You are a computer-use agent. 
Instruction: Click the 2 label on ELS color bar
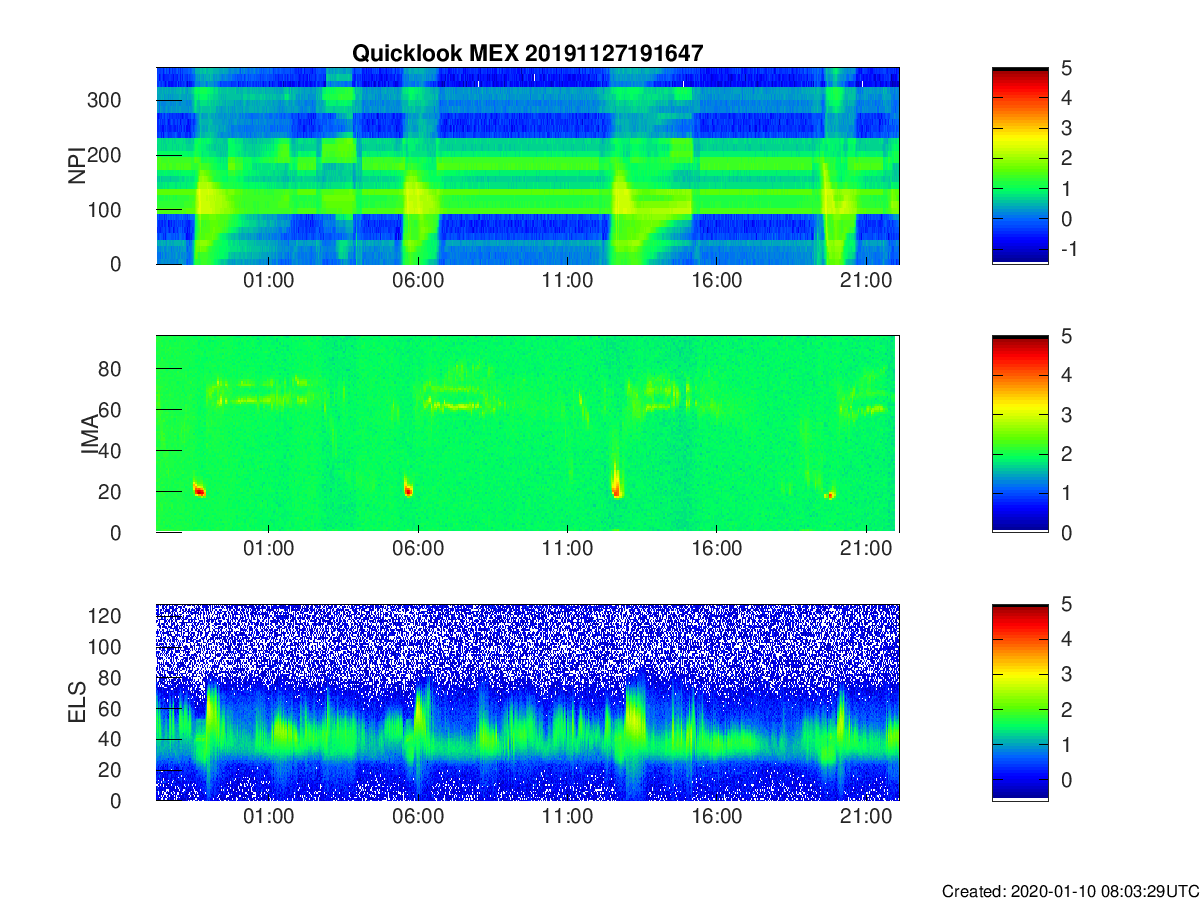pyautogui.click(x=1067, y=710)
